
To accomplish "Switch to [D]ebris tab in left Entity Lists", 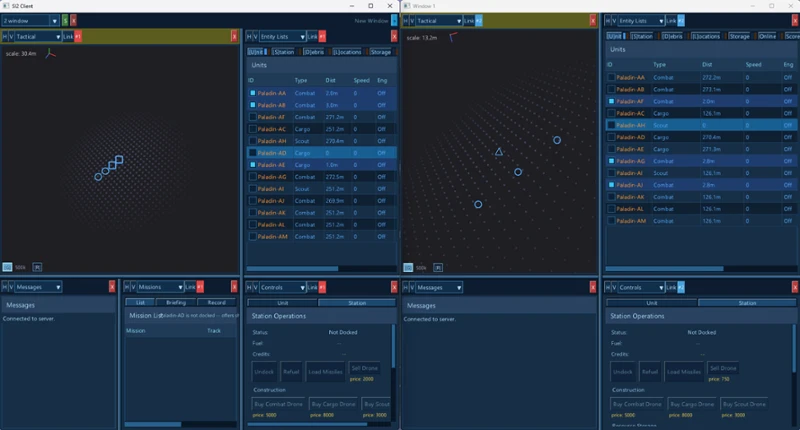I will pos(314,52).
